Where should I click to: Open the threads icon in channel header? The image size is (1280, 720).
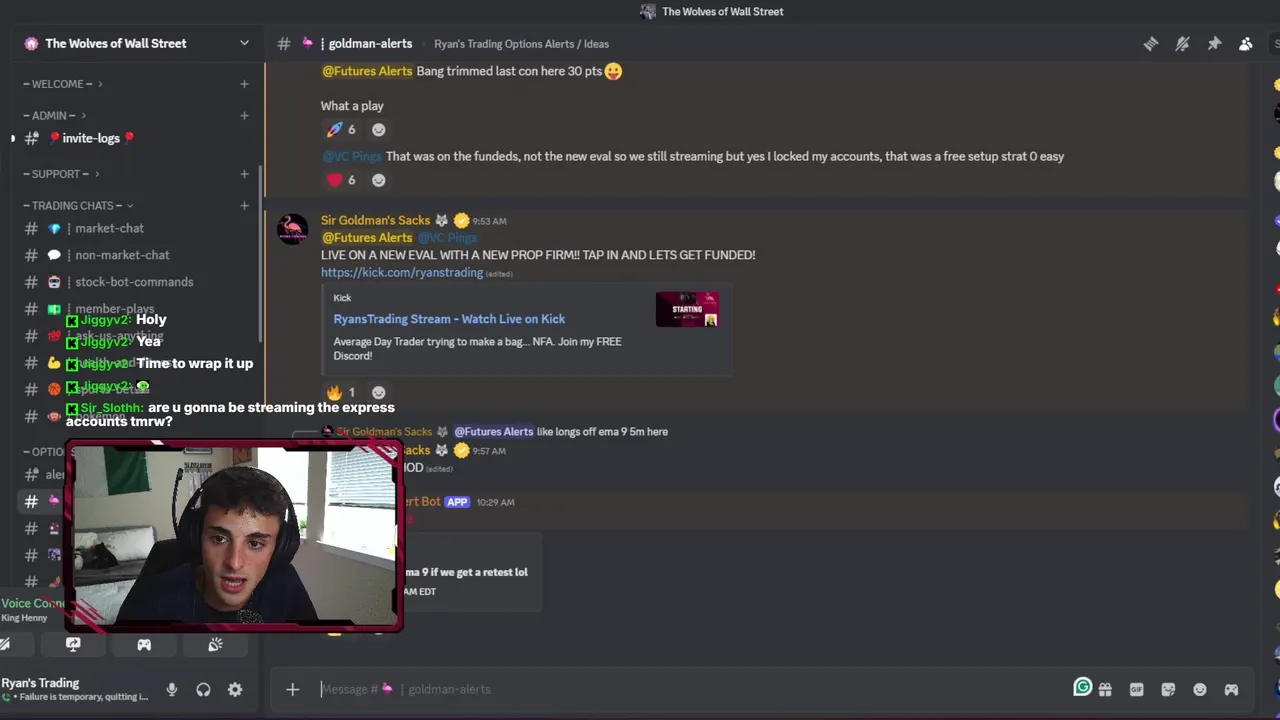(1151, 44)
